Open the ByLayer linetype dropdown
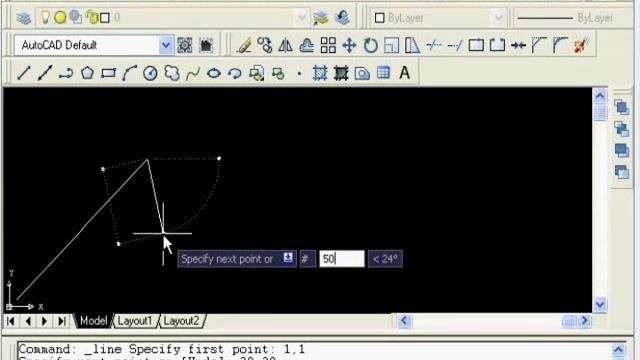The height and width of the screenshot is (360, 640). point(573,18)
